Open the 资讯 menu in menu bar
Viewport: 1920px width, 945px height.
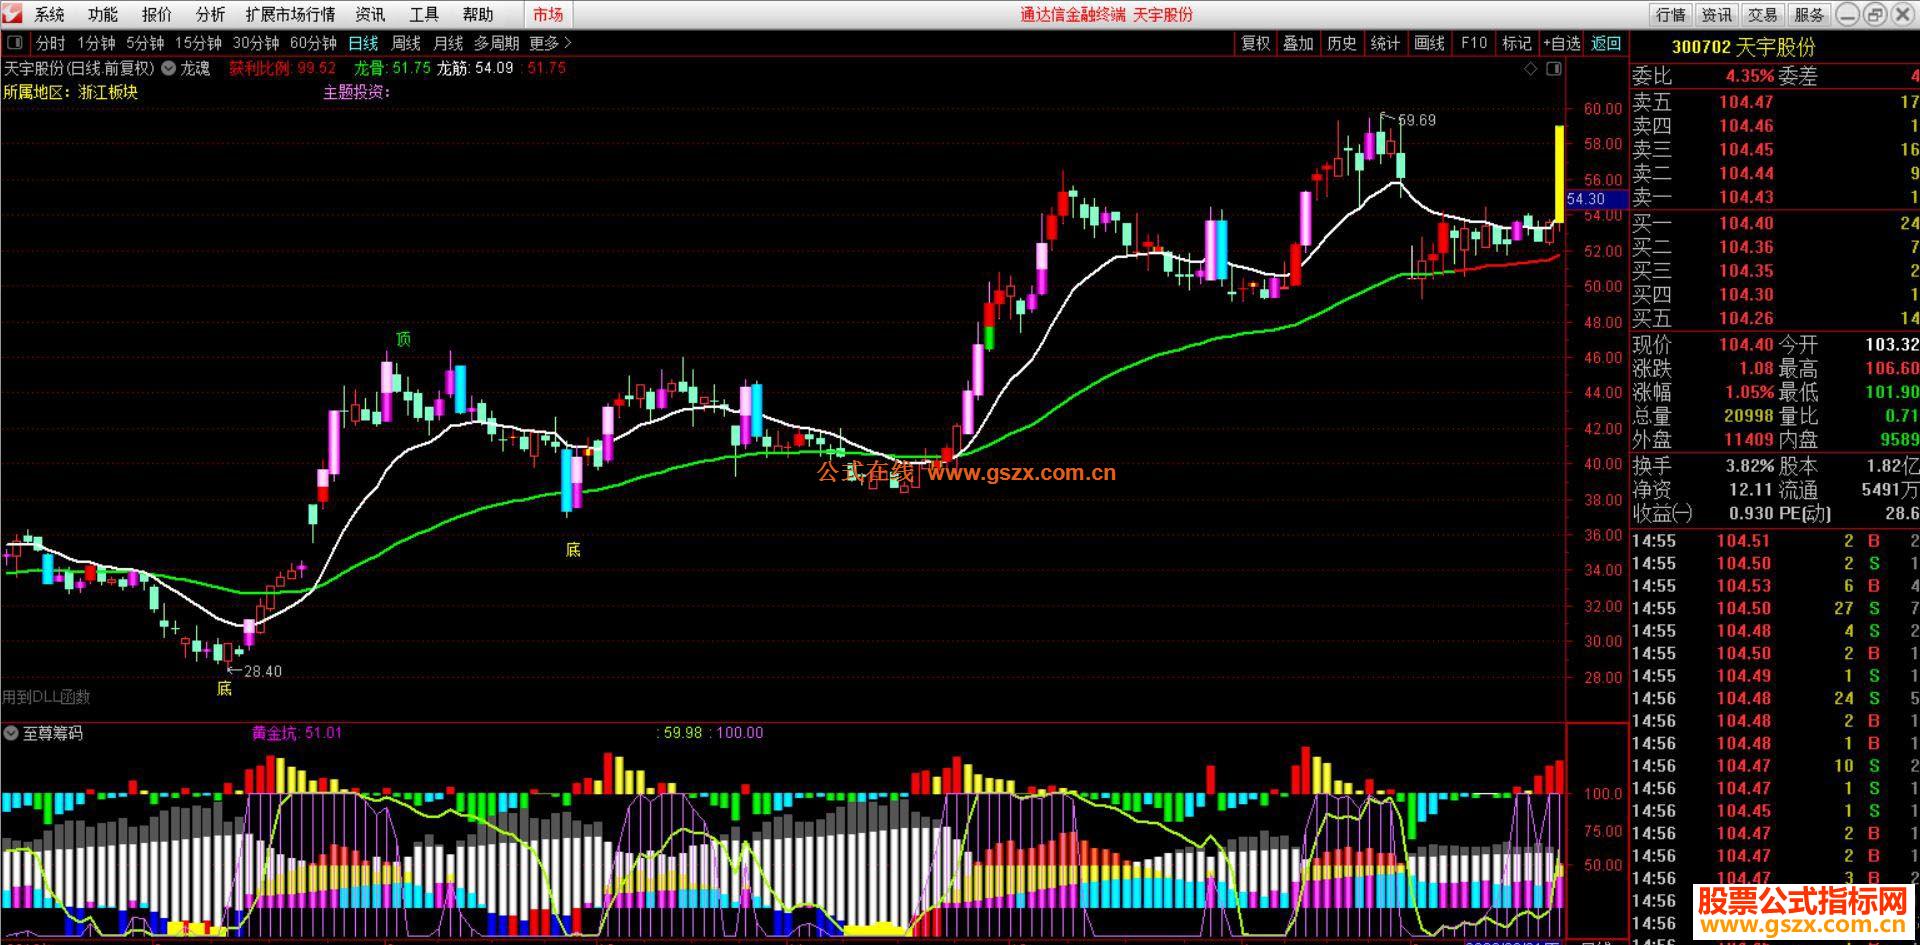tap(370, 14)
